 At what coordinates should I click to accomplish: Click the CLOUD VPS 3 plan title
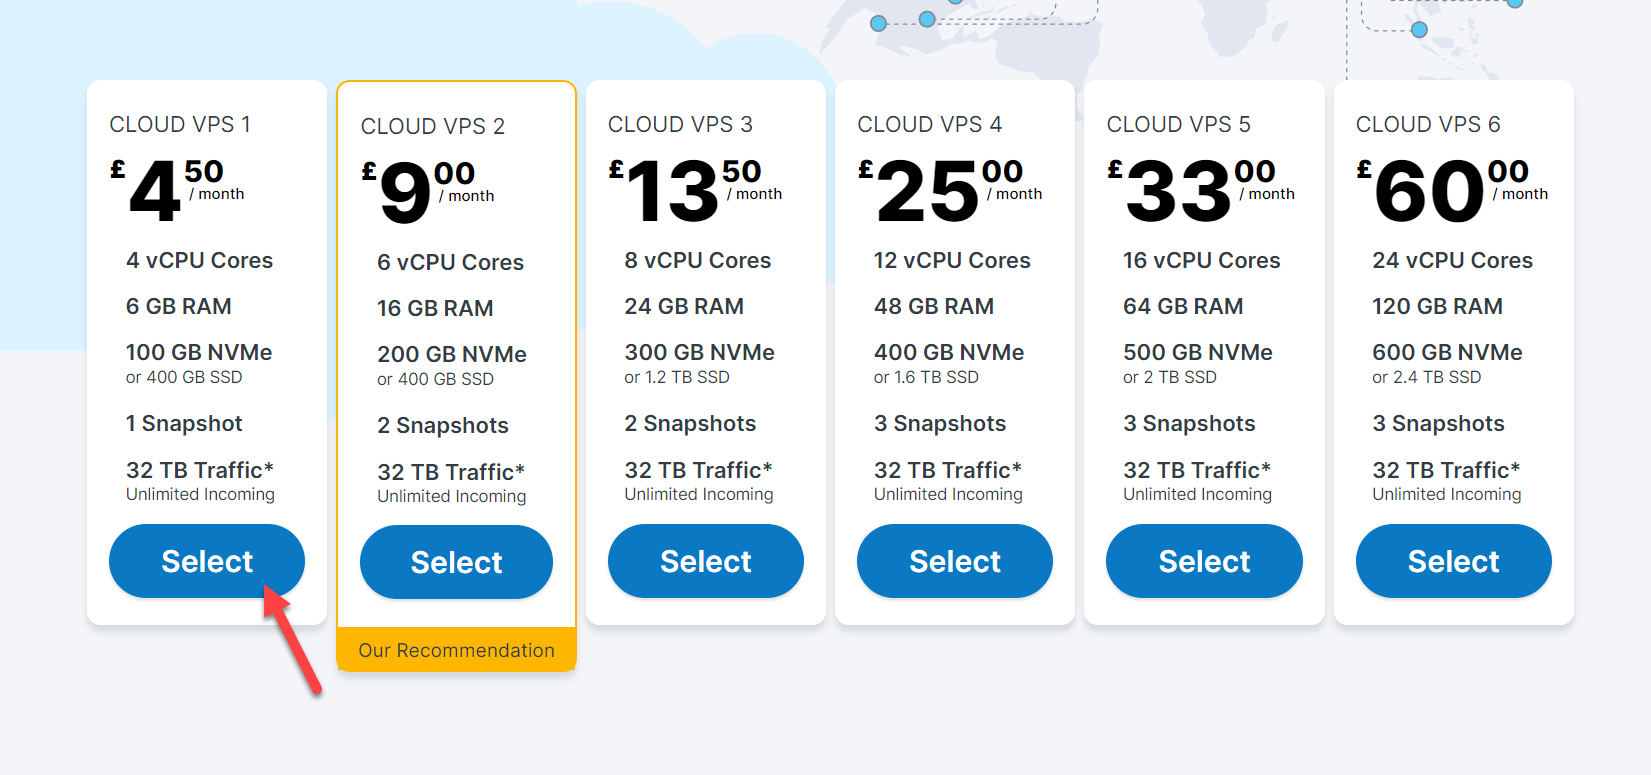tap(680, 124)
